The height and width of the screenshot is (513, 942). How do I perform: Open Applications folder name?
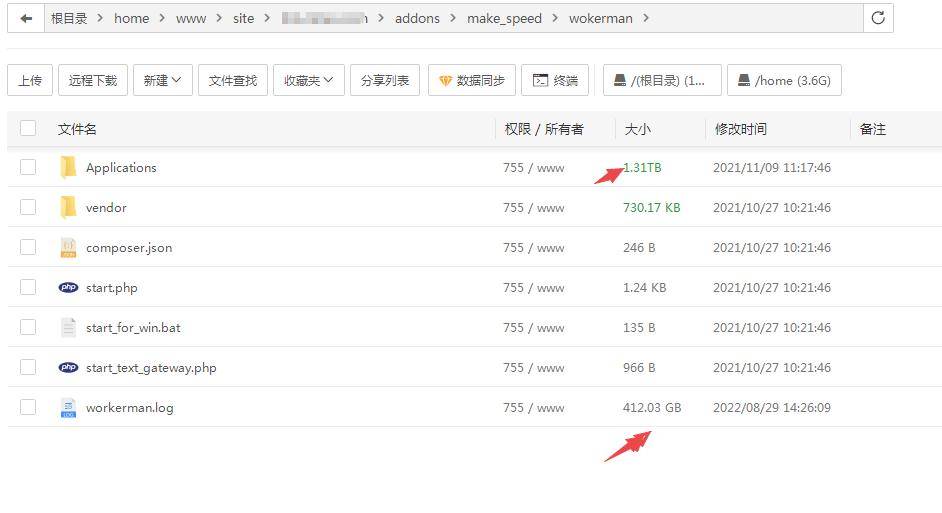click(x=121, y=168)
